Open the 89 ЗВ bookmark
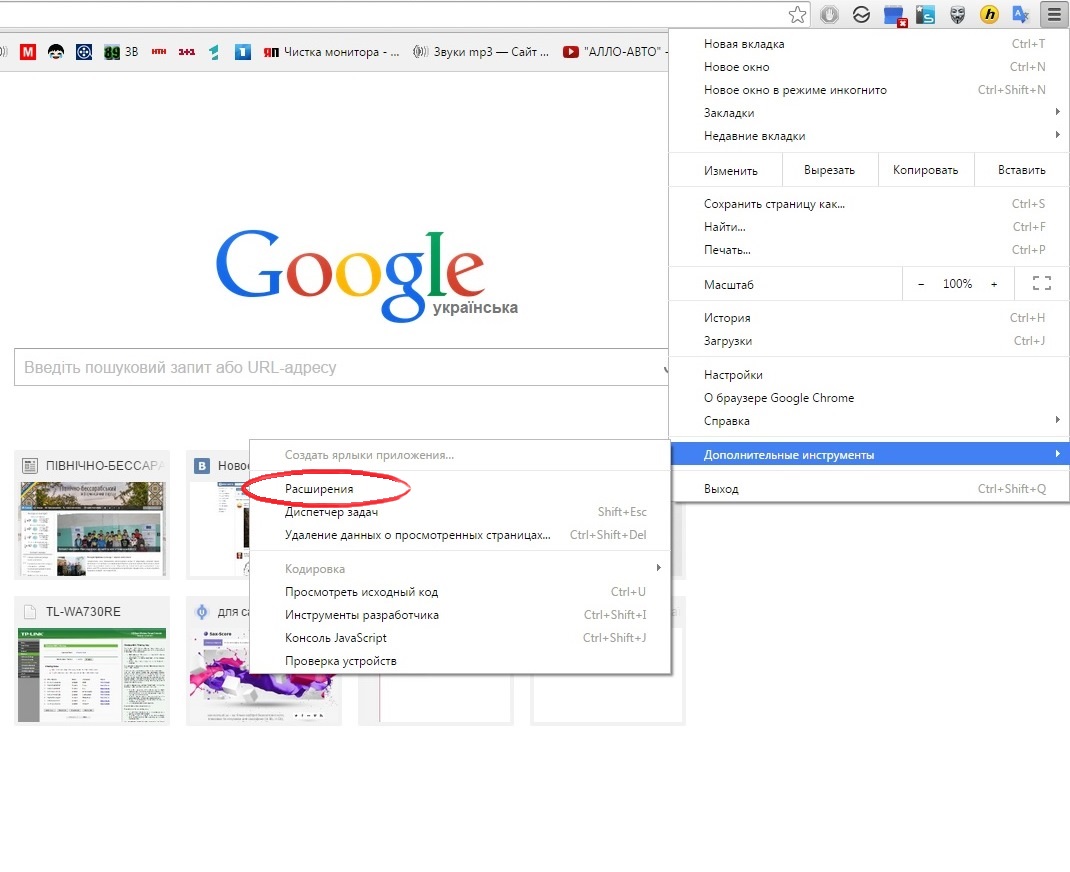This screenshot has height=872, width=1070. [x=121, y=52]
